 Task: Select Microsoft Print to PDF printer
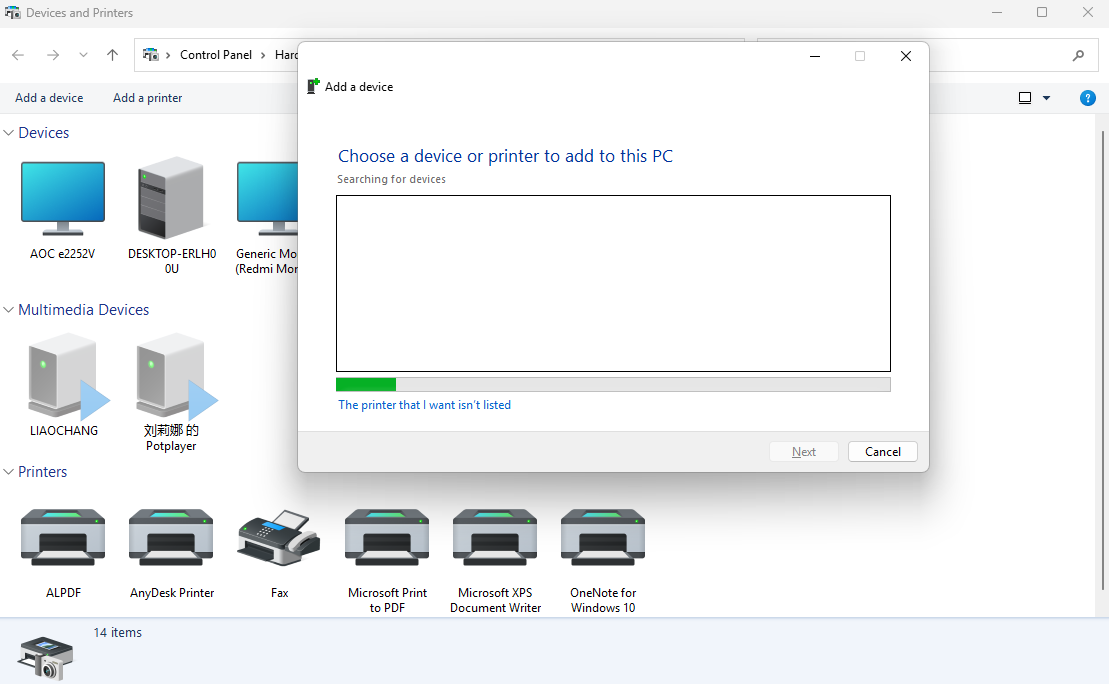(387, 539)
